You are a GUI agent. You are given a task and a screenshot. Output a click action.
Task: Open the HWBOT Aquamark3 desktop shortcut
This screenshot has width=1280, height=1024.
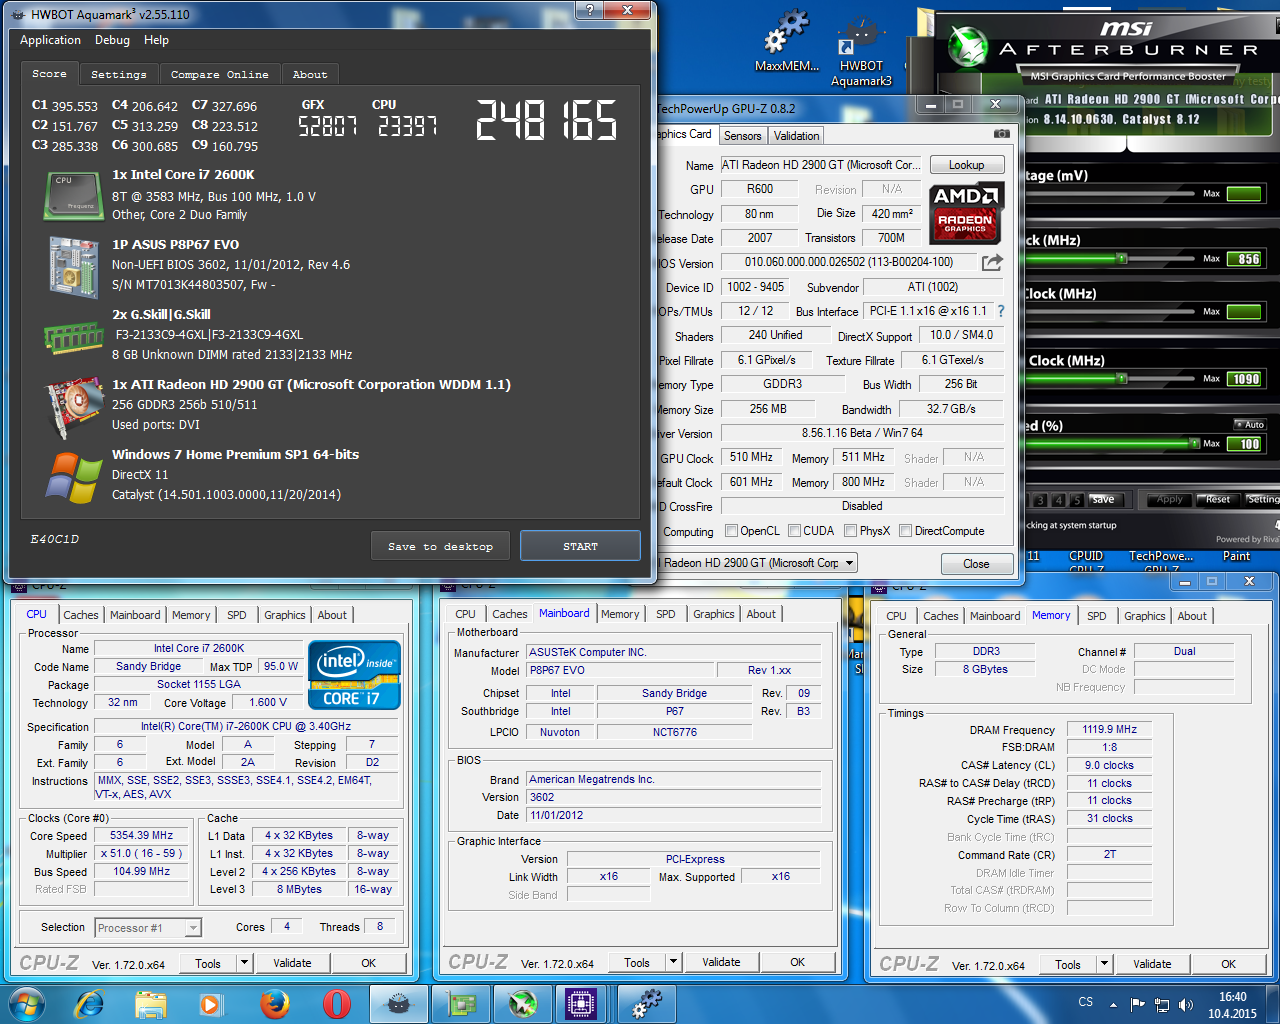(x=861, y=50)
